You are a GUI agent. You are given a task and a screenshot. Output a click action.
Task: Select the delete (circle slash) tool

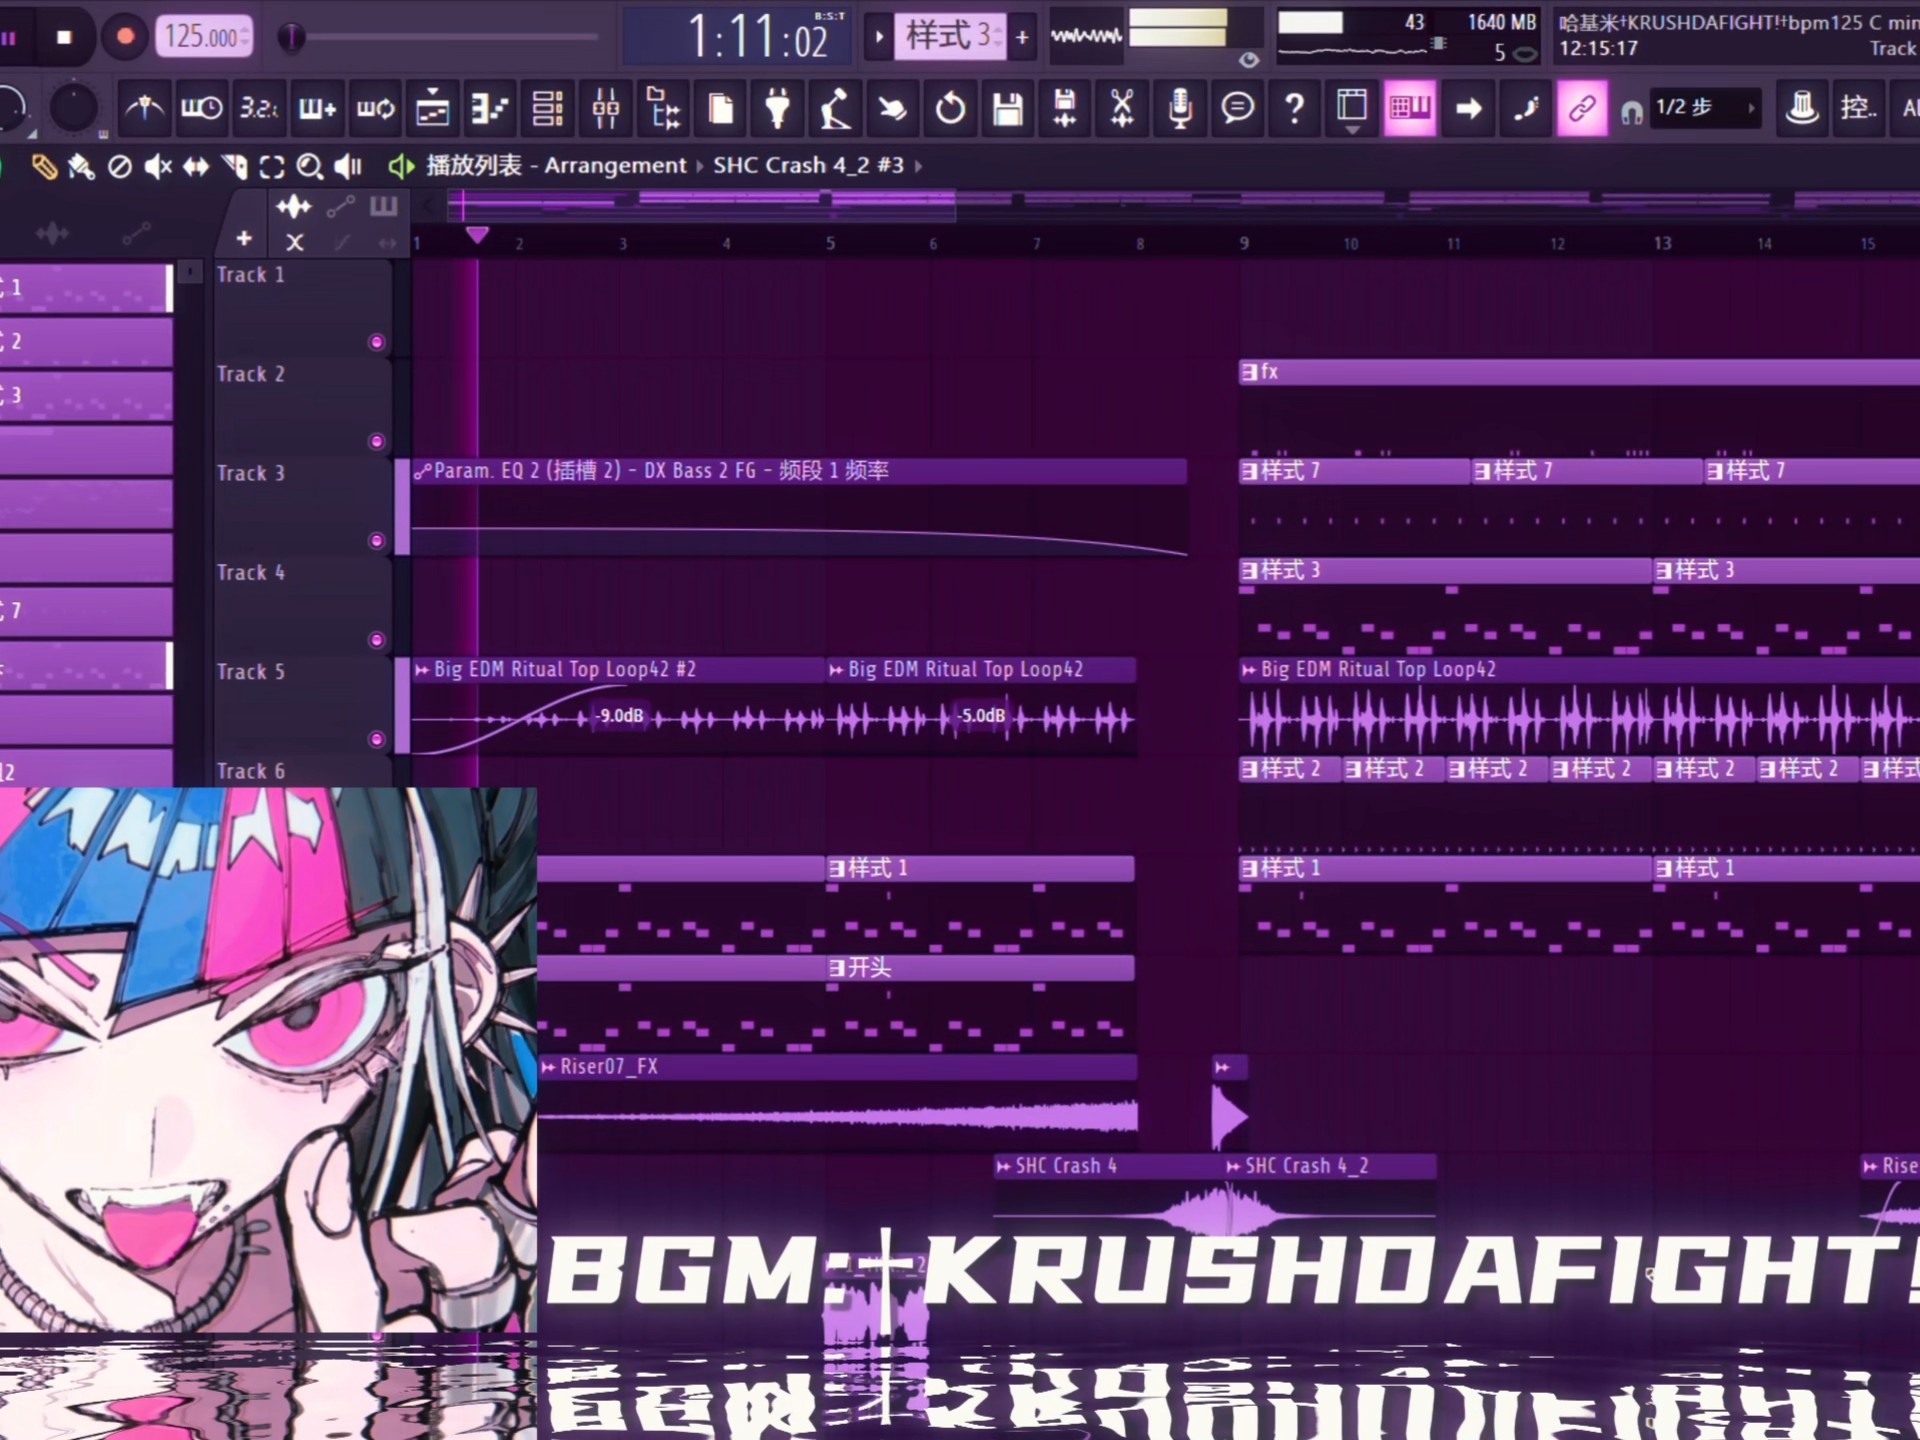pyautogui.click(x=120, y=166)
